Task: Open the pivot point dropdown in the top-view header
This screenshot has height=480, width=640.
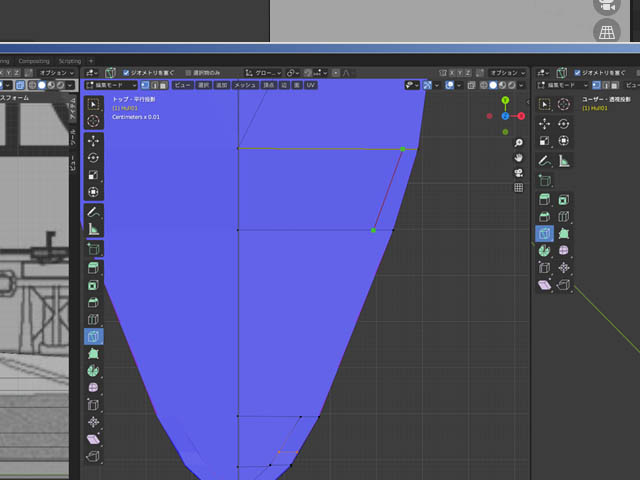Action: tap(293, 73)
